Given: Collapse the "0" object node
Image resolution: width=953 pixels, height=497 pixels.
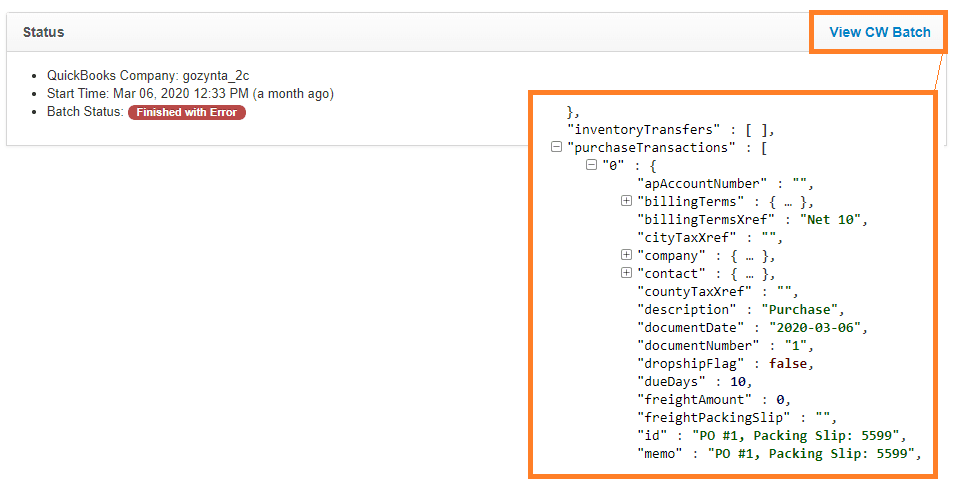Looking at the screenshot, I should point(591,165).
